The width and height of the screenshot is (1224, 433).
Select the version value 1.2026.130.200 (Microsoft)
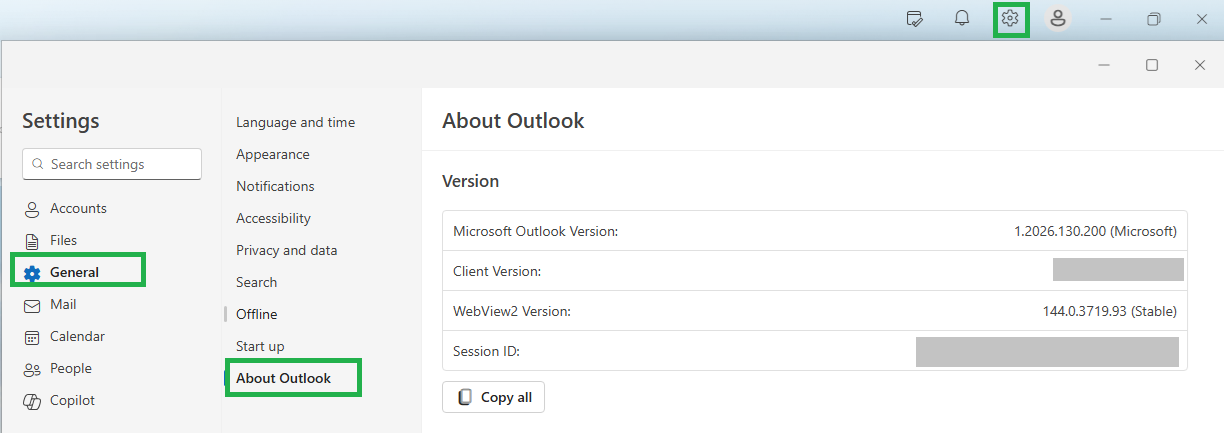click(x=1095, y=231)
